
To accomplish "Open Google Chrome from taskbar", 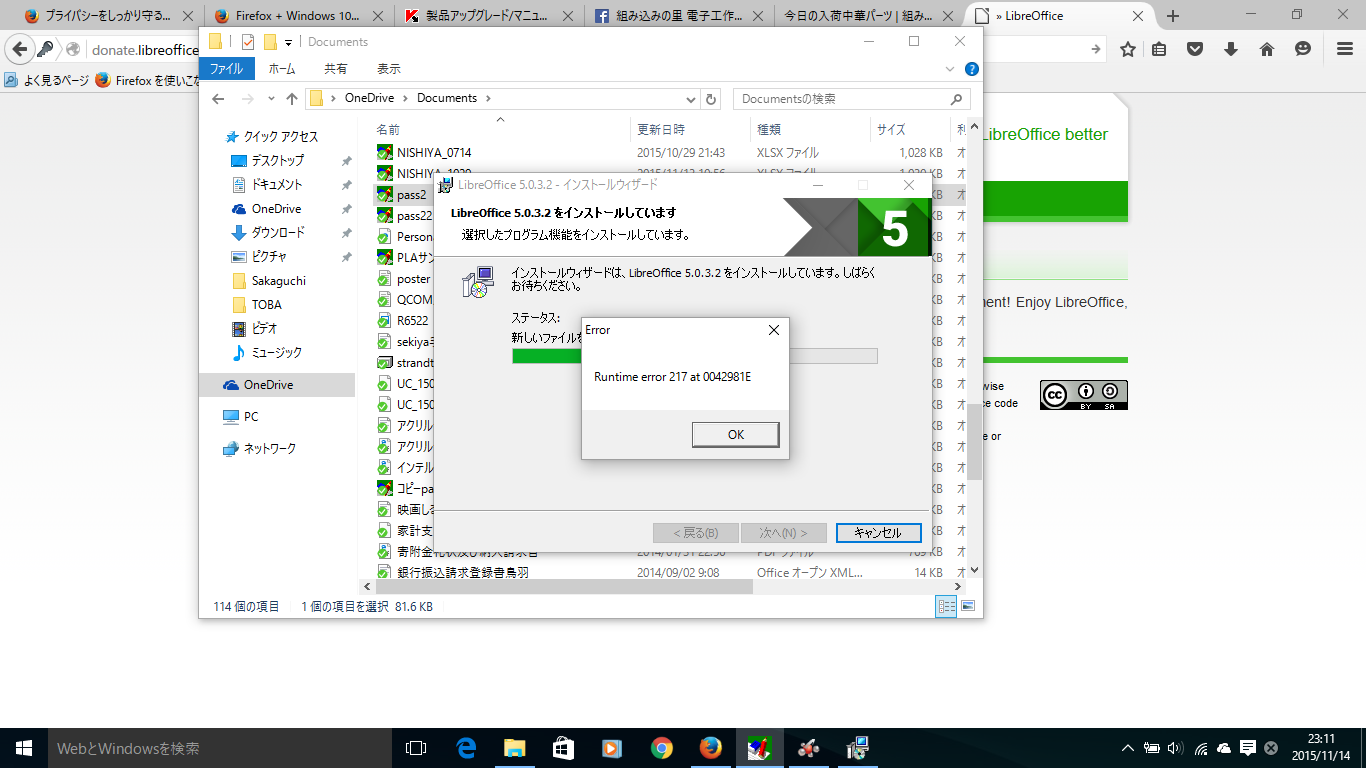I will pyautogui.click(x=661, y=748).
